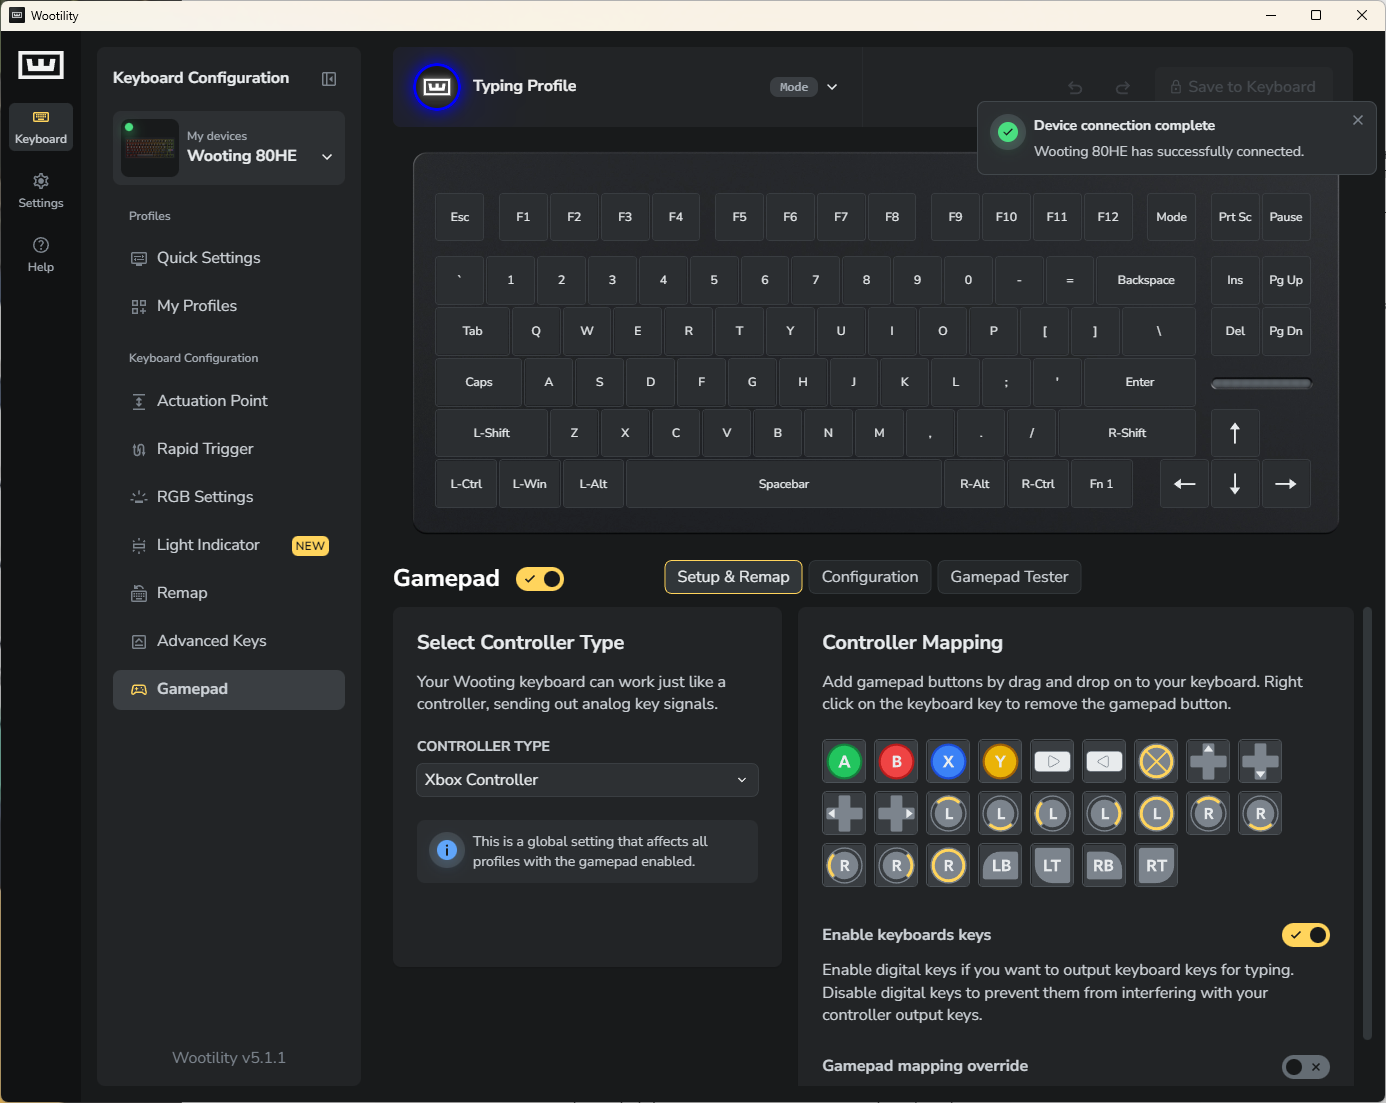Collapse the Keyboard Configuration sidebar panel

[329, 79]
